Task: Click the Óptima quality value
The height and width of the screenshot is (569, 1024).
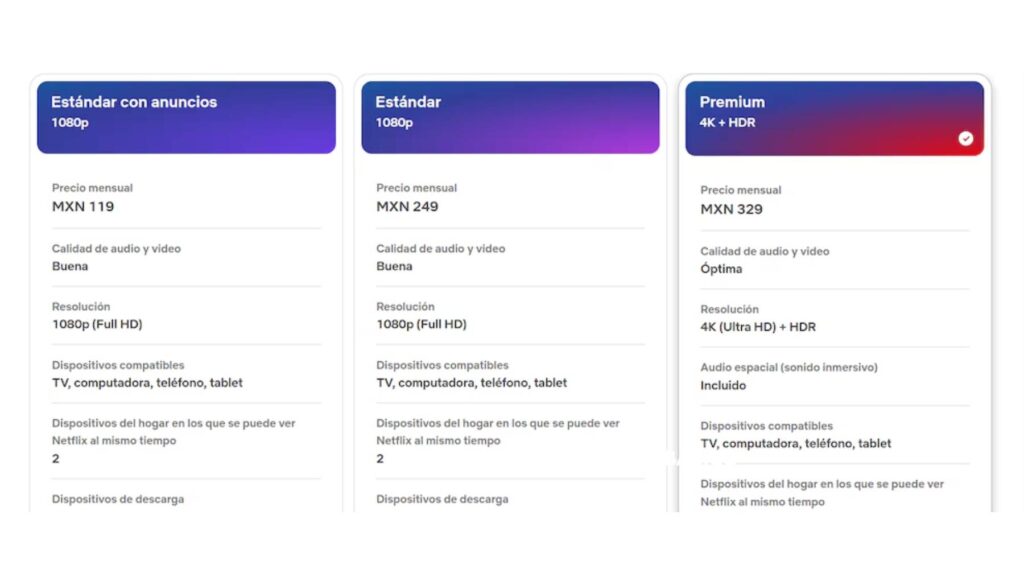Action: pyautogui.click(x=721, y=269)
